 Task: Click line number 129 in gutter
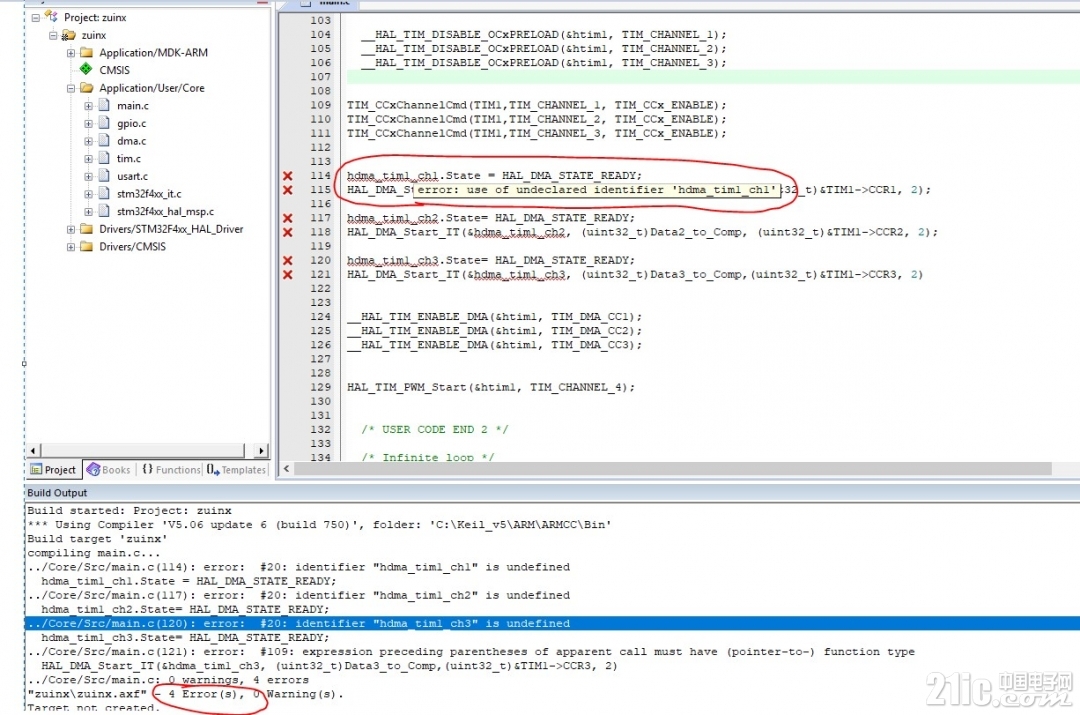tap(320, 387)
